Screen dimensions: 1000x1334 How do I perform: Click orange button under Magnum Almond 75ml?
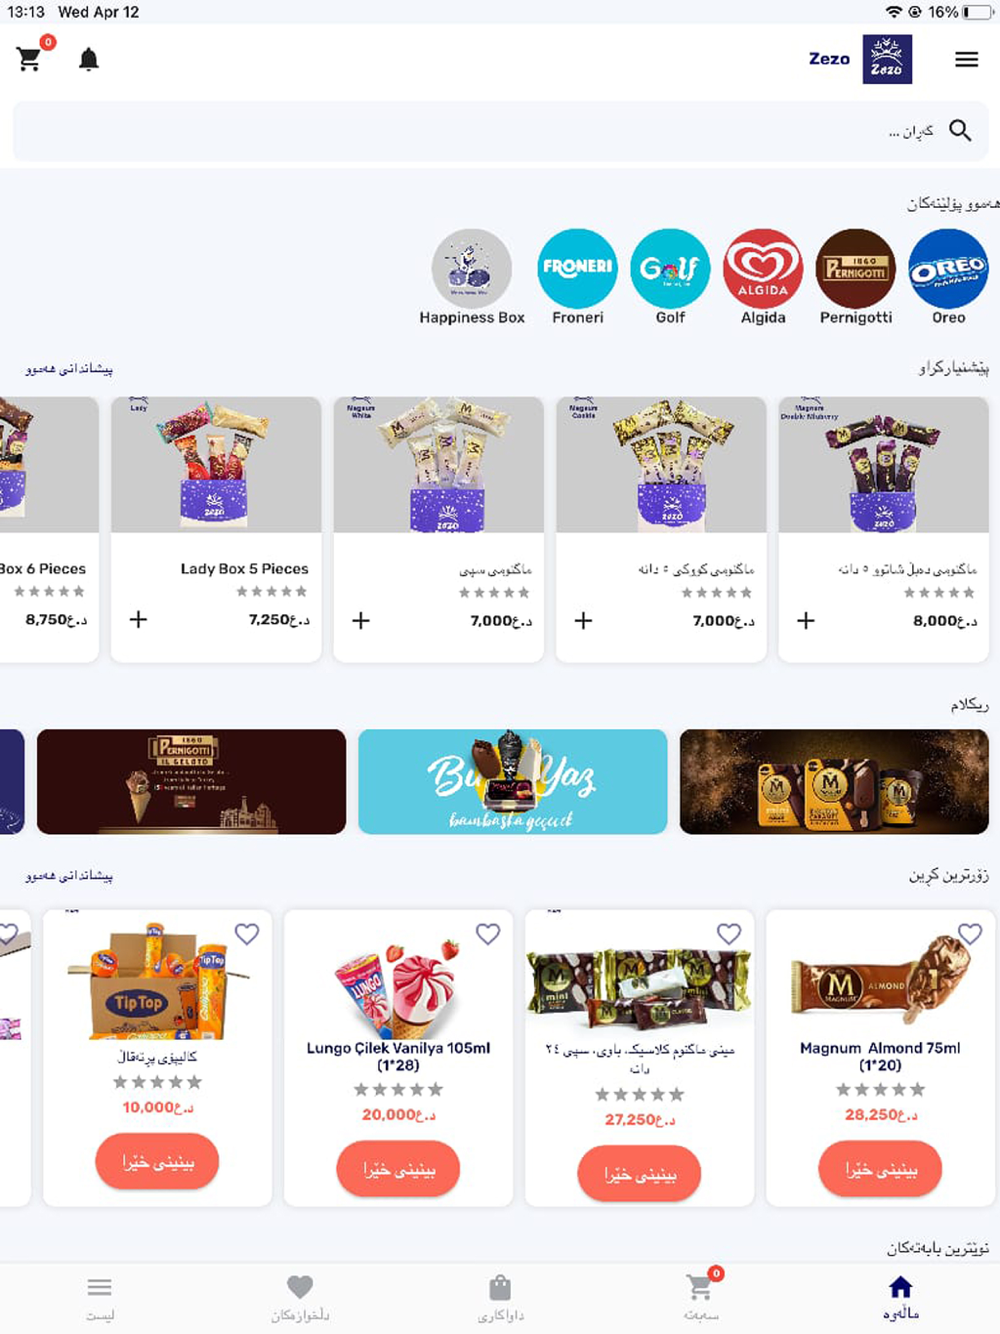pyautogui.click(x=880, y=1169)
